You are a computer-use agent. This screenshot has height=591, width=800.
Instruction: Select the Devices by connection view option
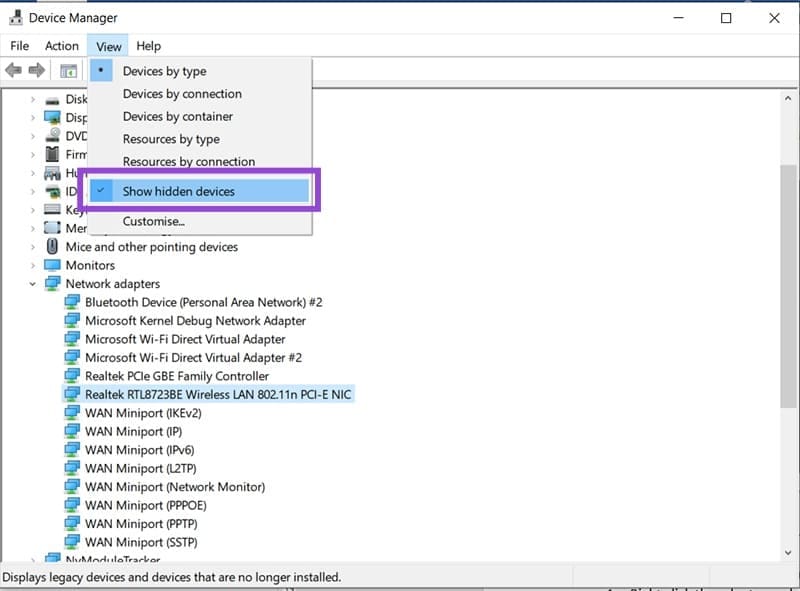pos(182,94)
